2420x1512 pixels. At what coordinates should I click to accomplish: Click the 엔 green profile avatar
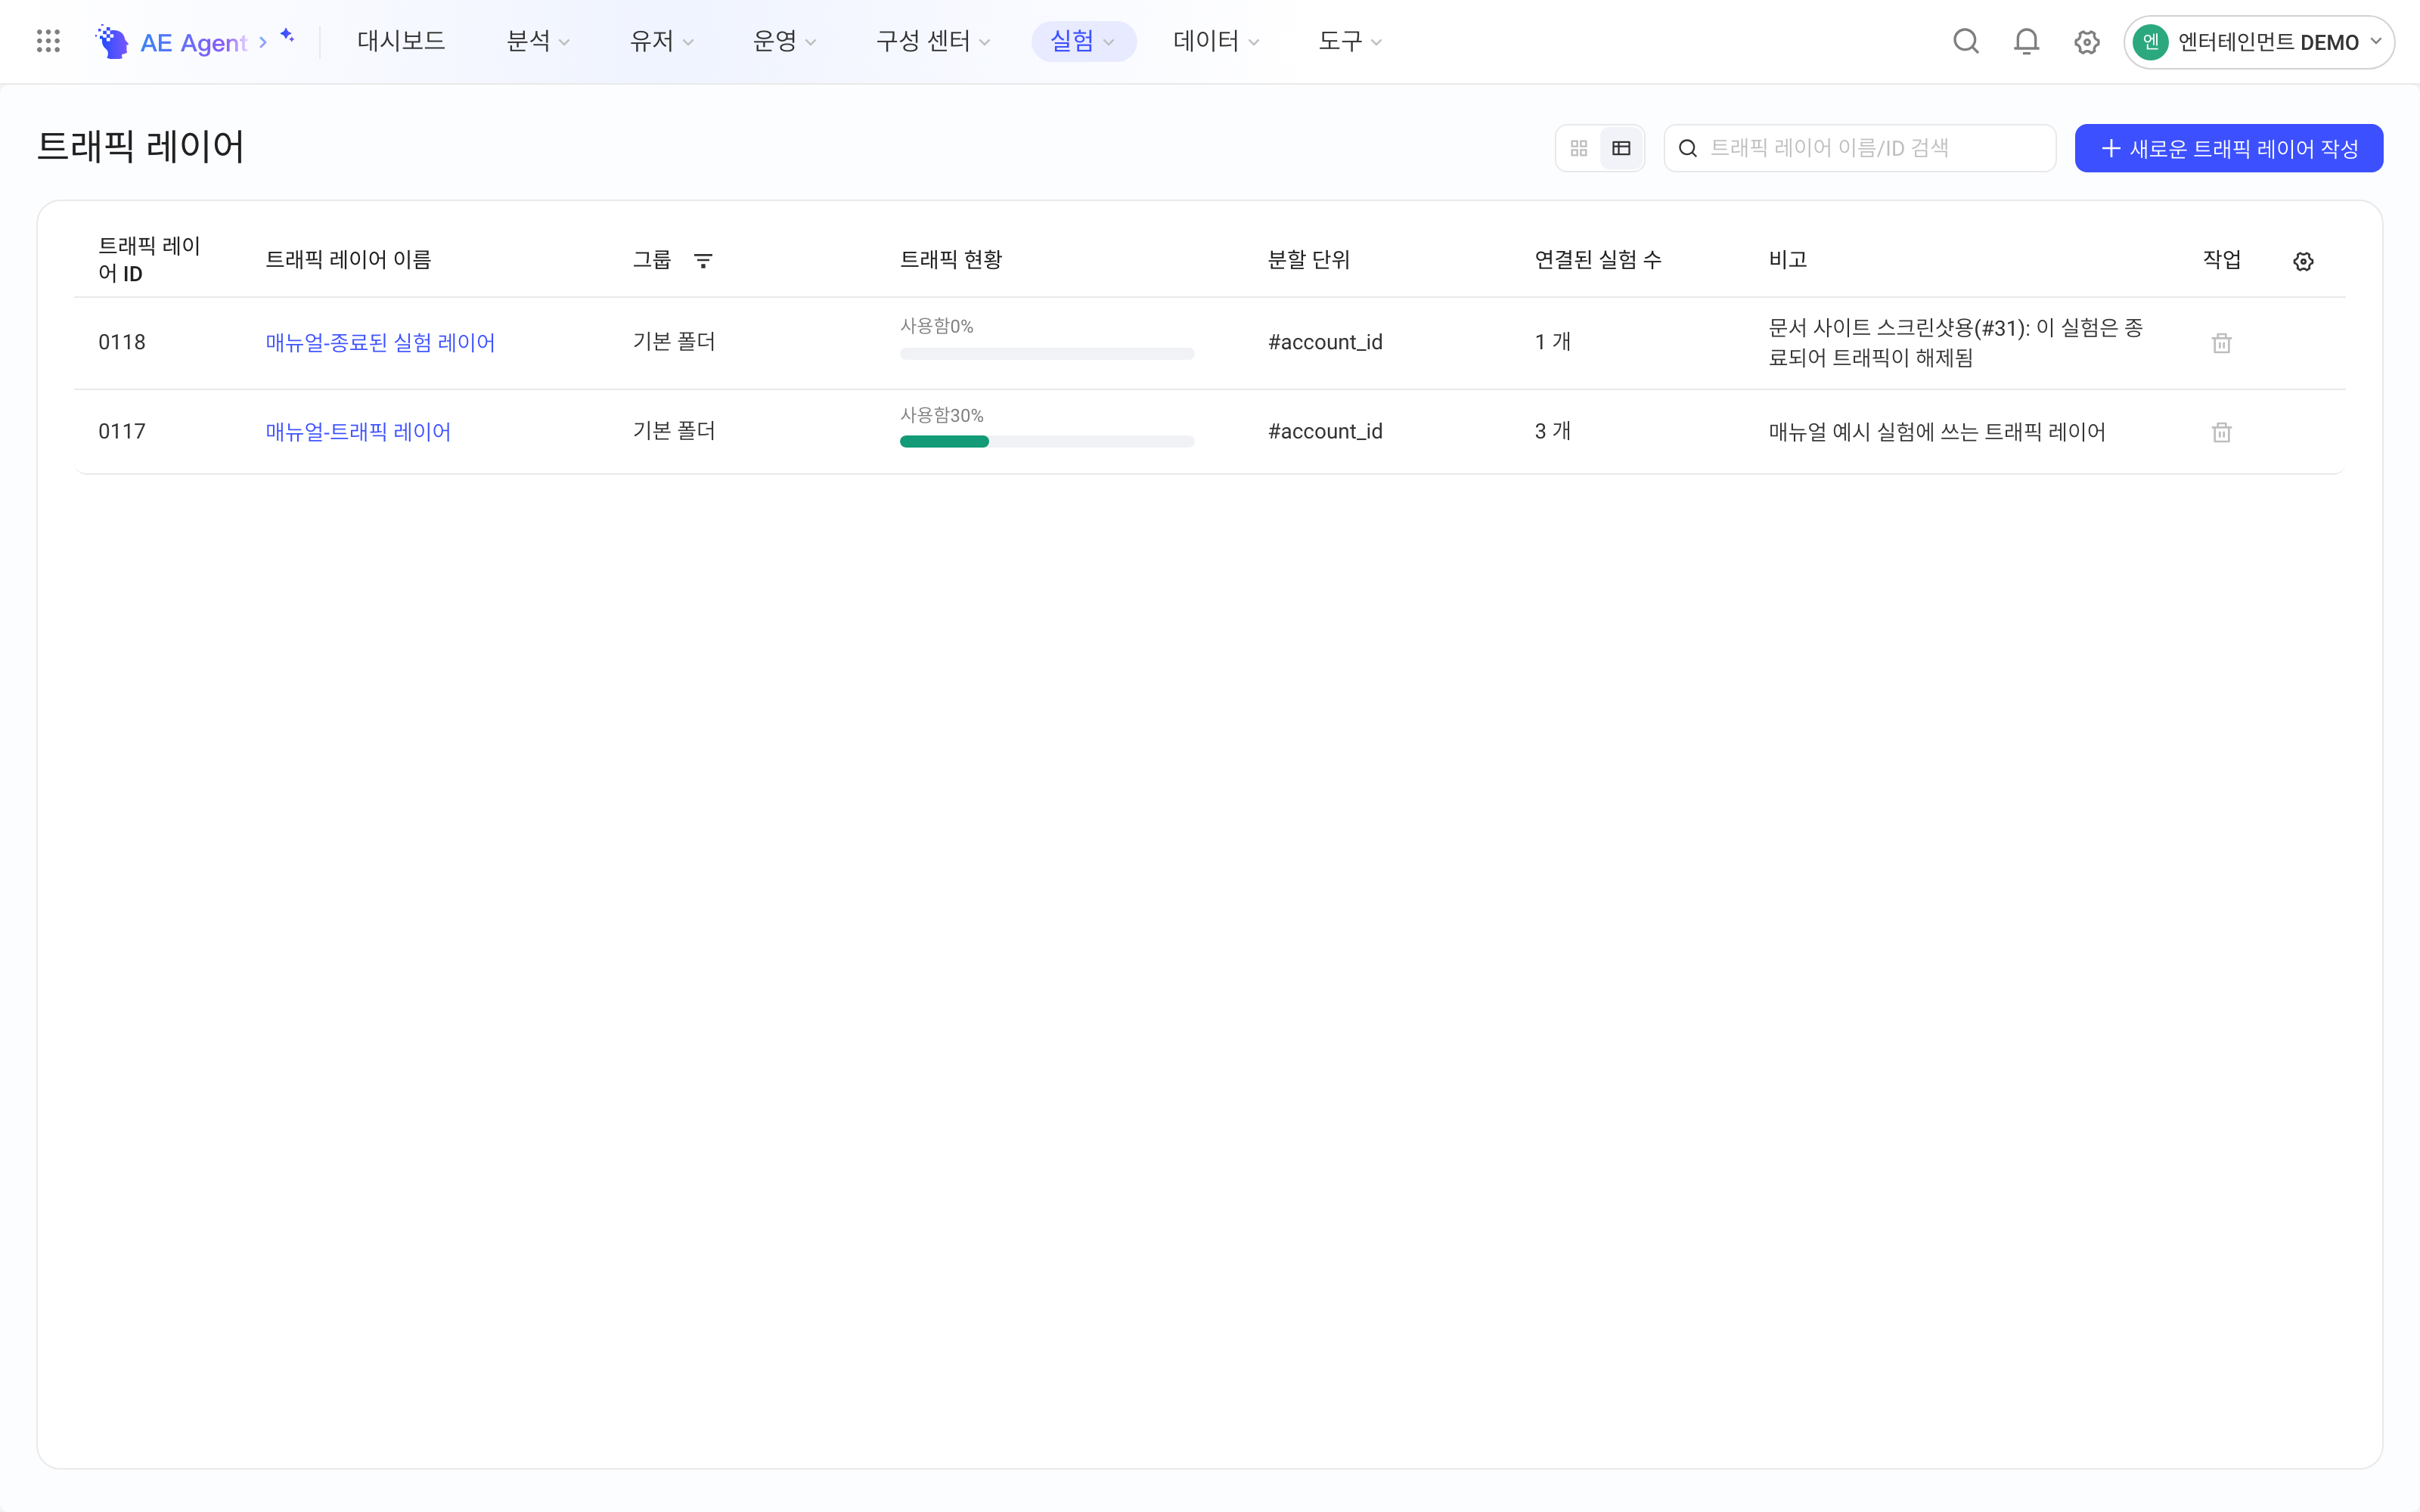click(2150, 42)
